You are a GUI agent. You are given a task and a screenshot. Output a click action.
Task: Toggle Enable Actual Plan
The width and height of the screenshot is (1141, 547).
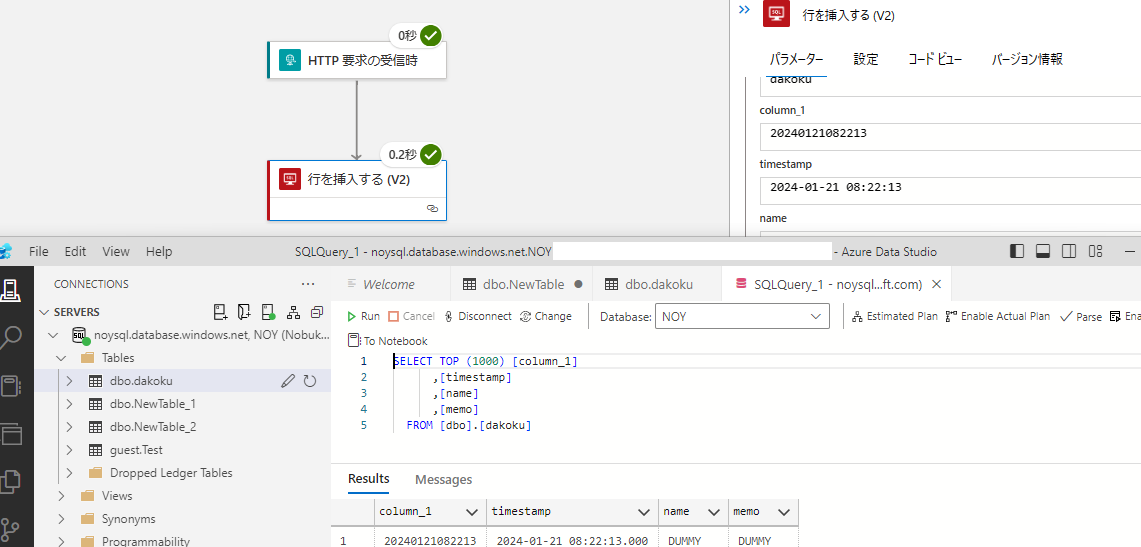[x=998, y=316]
